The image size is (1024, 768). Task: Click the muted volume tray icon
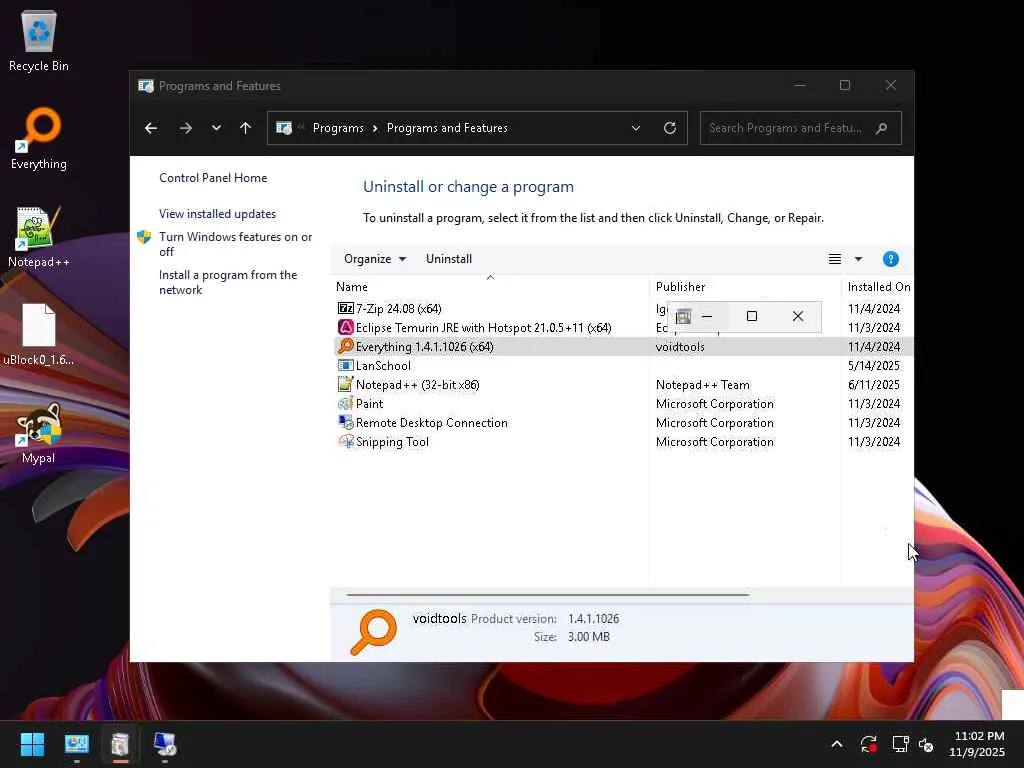(x=926, y=744)
